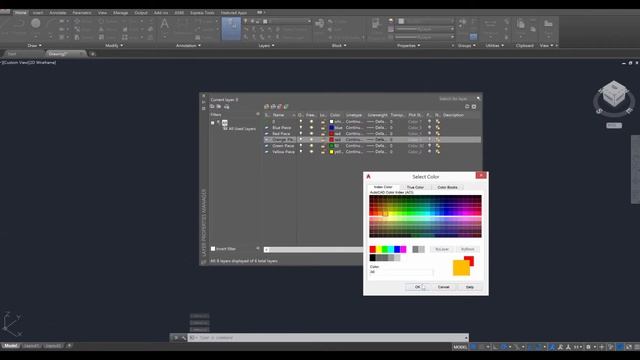The image size is (640, 360).
Task: Click Help in Select Color dialog
Action: [470, 287]
